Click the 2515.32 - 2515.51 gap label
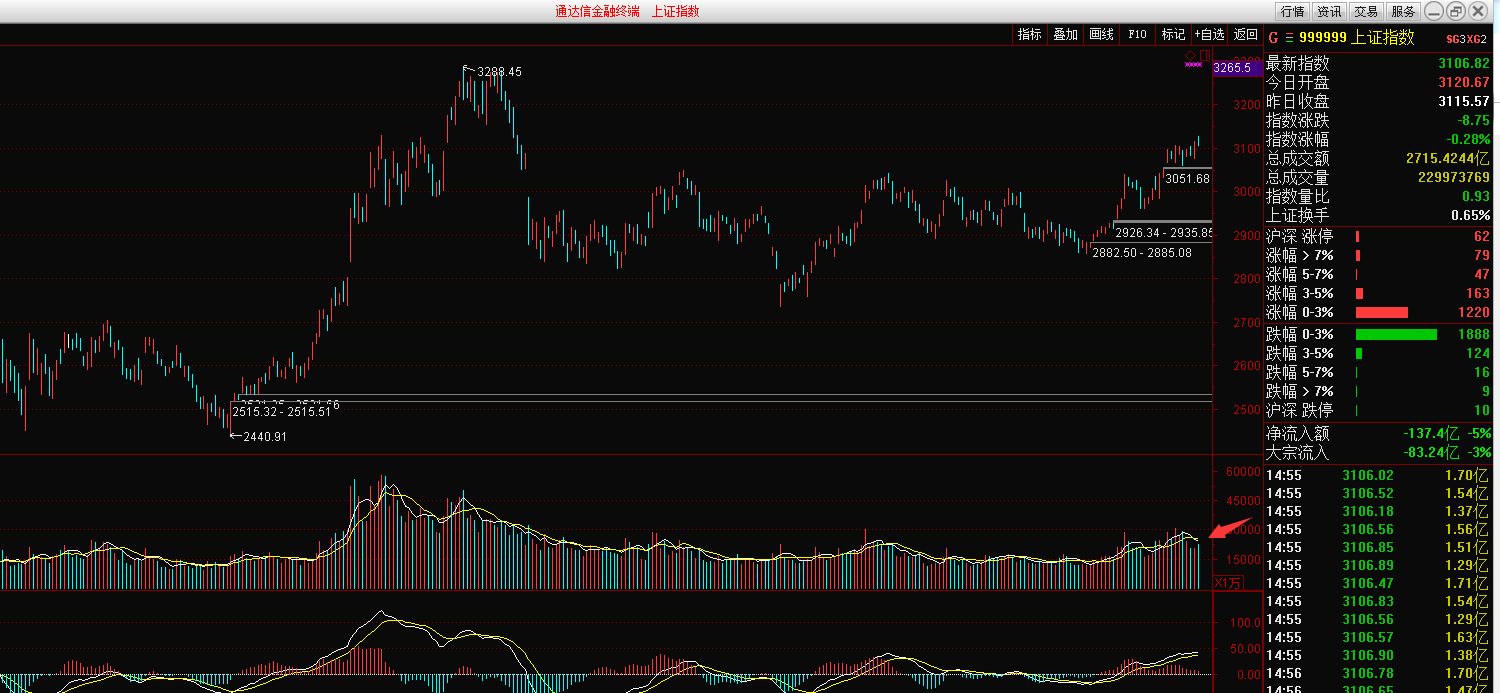This screenshot has height=693, width=1500. (281, 411)
